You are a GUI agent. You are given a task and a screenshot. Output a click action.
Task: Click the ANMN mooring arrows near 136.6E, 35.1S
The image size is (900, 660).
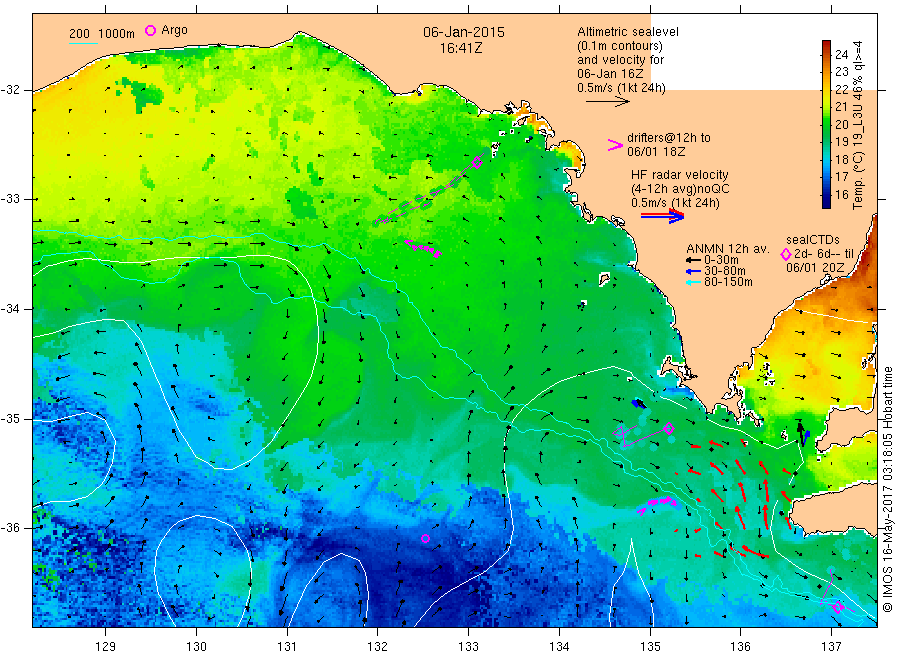click(803, 434)
